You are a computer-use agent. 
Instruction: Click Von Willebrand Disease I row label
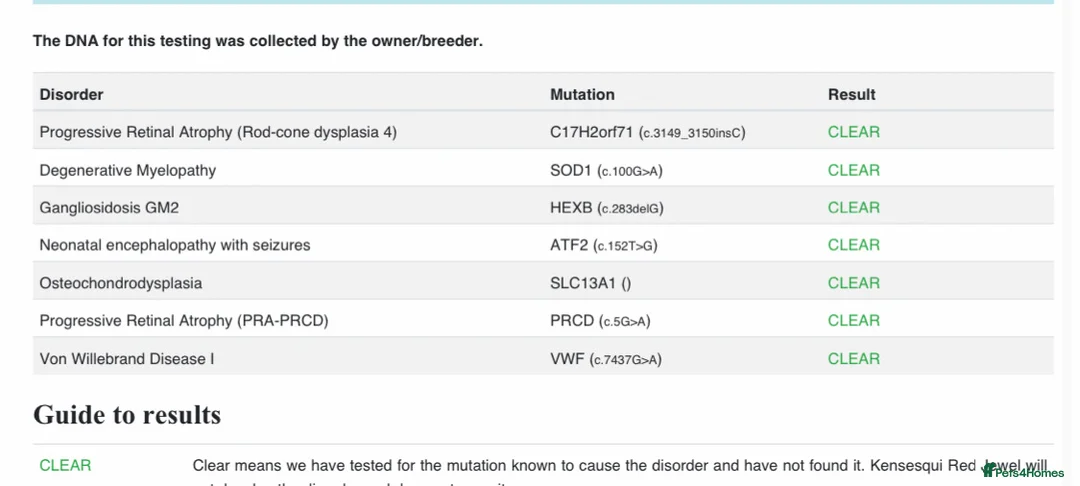pyautogui.click(x=126, y=359)
